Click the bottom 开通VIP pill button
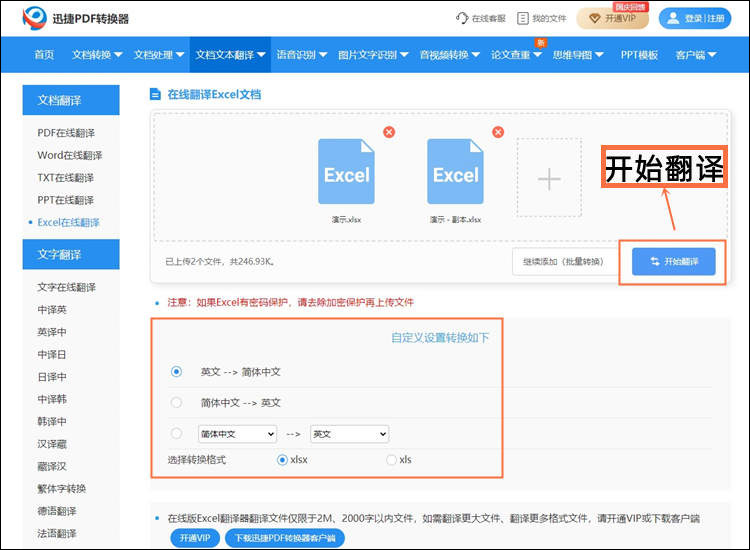Image resolution: width=750 pixels, height=550 pixels. [195, 538]
